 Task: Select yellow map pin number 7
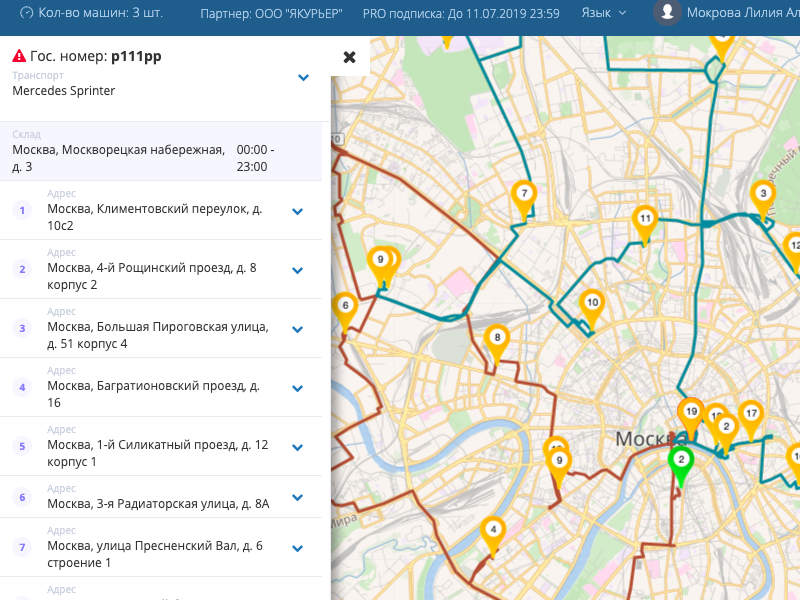tap(522, 195)
